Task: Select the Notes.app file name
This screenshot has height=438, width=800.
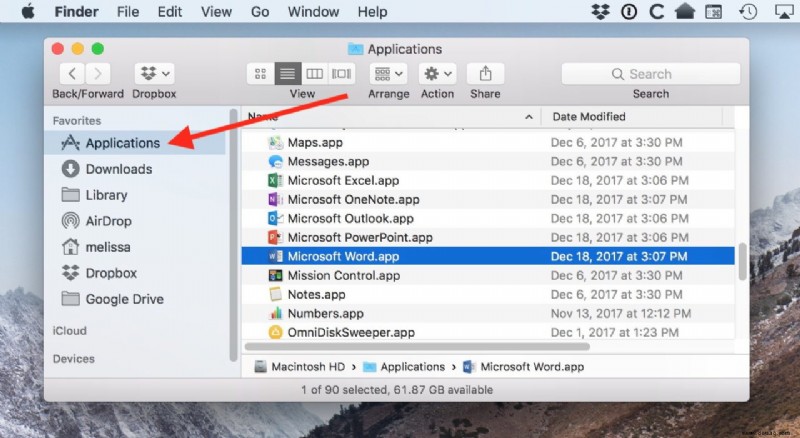Action: tap(316, 294)
